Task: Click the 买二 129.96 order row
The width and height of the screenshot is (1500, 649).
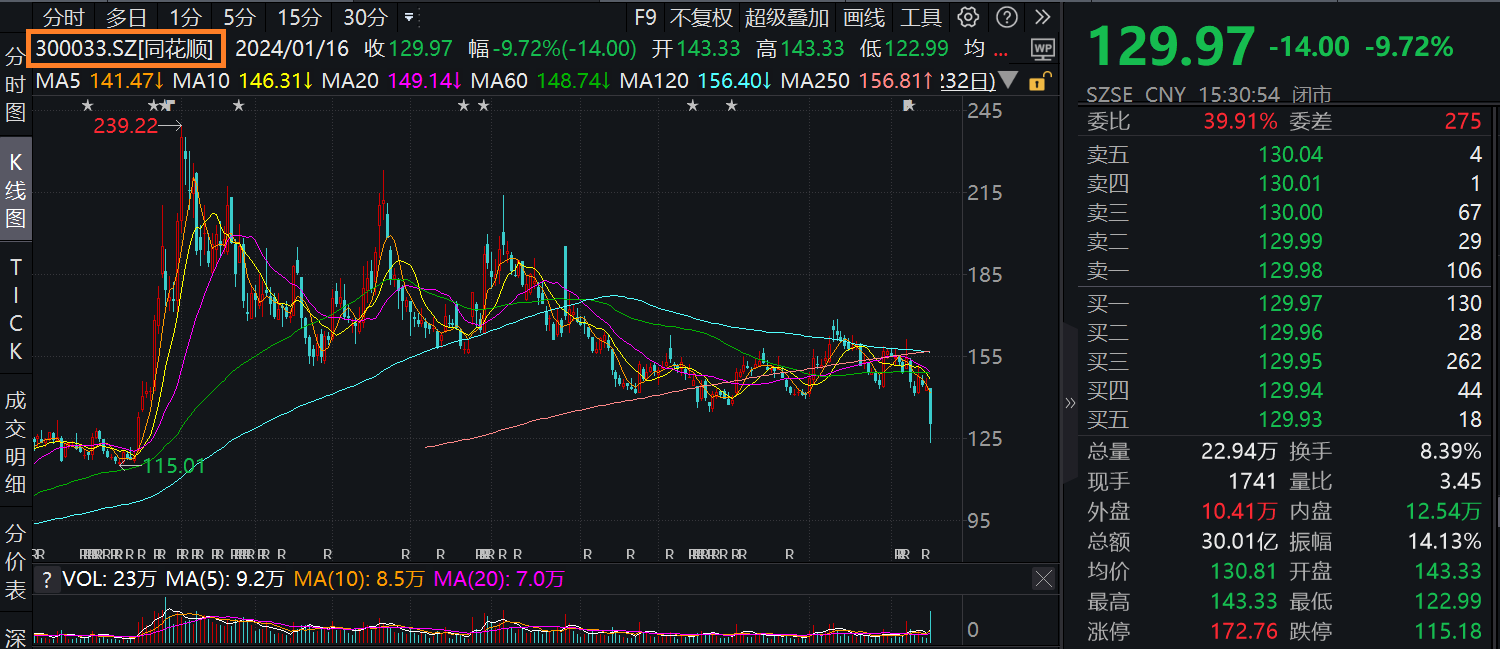Action: point(1285,332)
